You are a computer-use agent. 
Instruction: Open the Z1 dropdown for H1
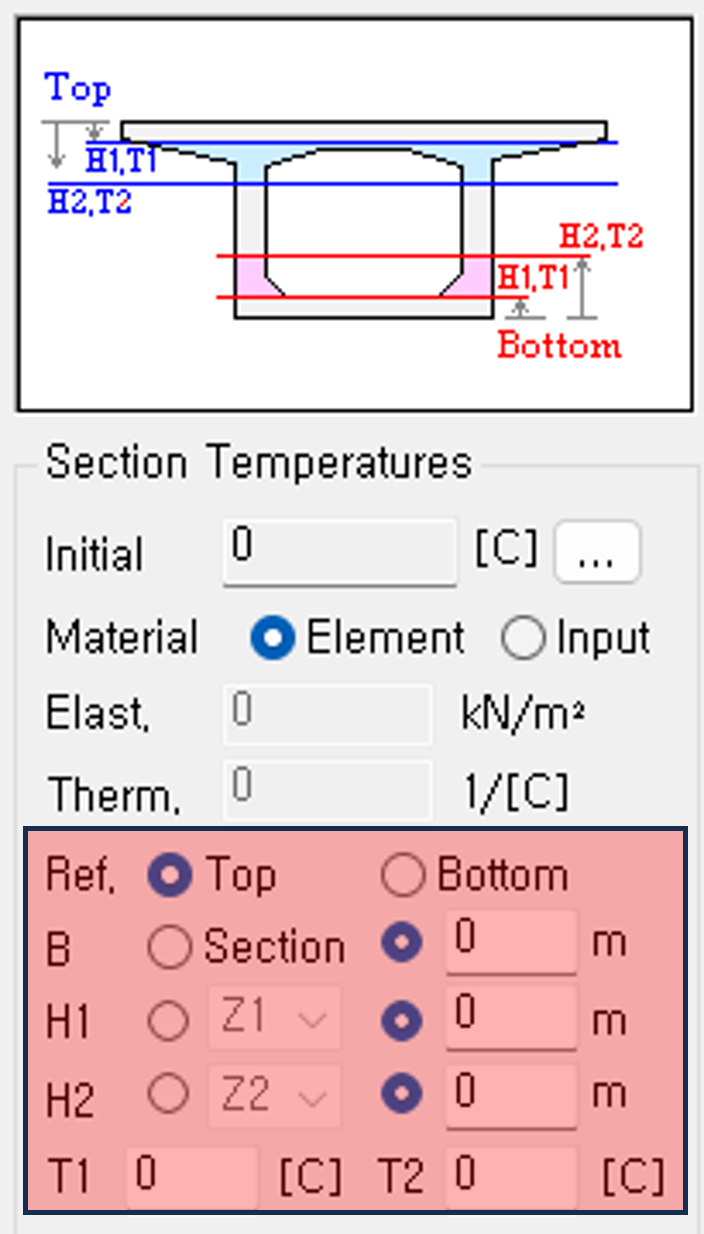point(274,1019)
